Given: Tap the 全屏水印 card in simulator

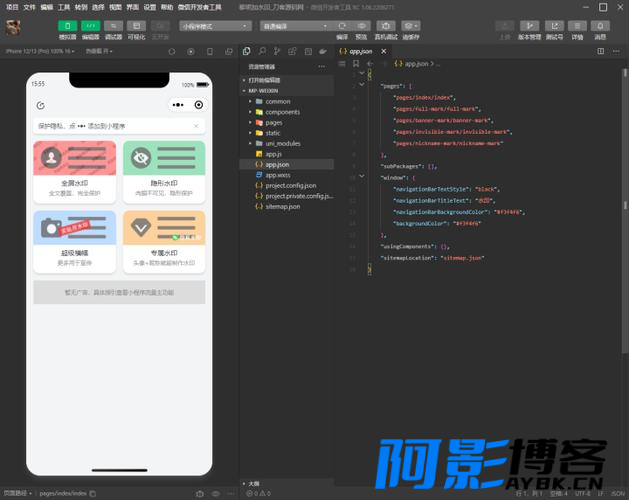Looking at the screenshot, I should click(75, 172).
